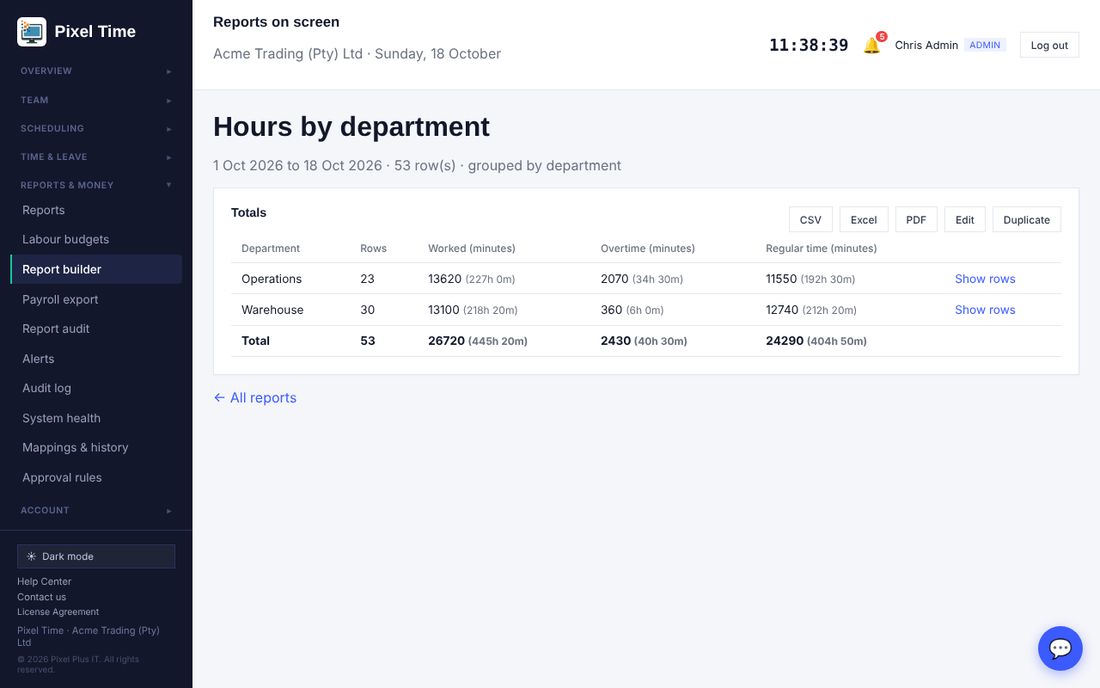Image resolution: width=1100 pixels, height=688 pixels.
Task: Click the Operations department cell
Action: [x=271, y=279]
